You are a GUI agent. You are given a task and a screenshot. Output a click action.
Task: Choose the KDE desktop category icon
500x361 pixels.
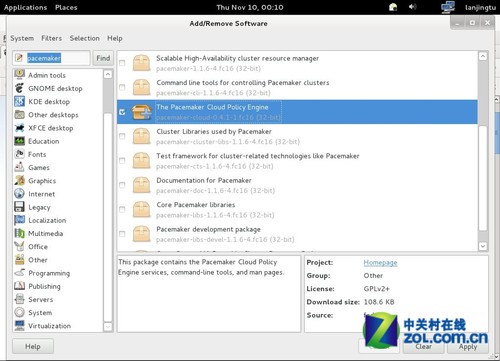pyautogui.click(x=20, y=101)
